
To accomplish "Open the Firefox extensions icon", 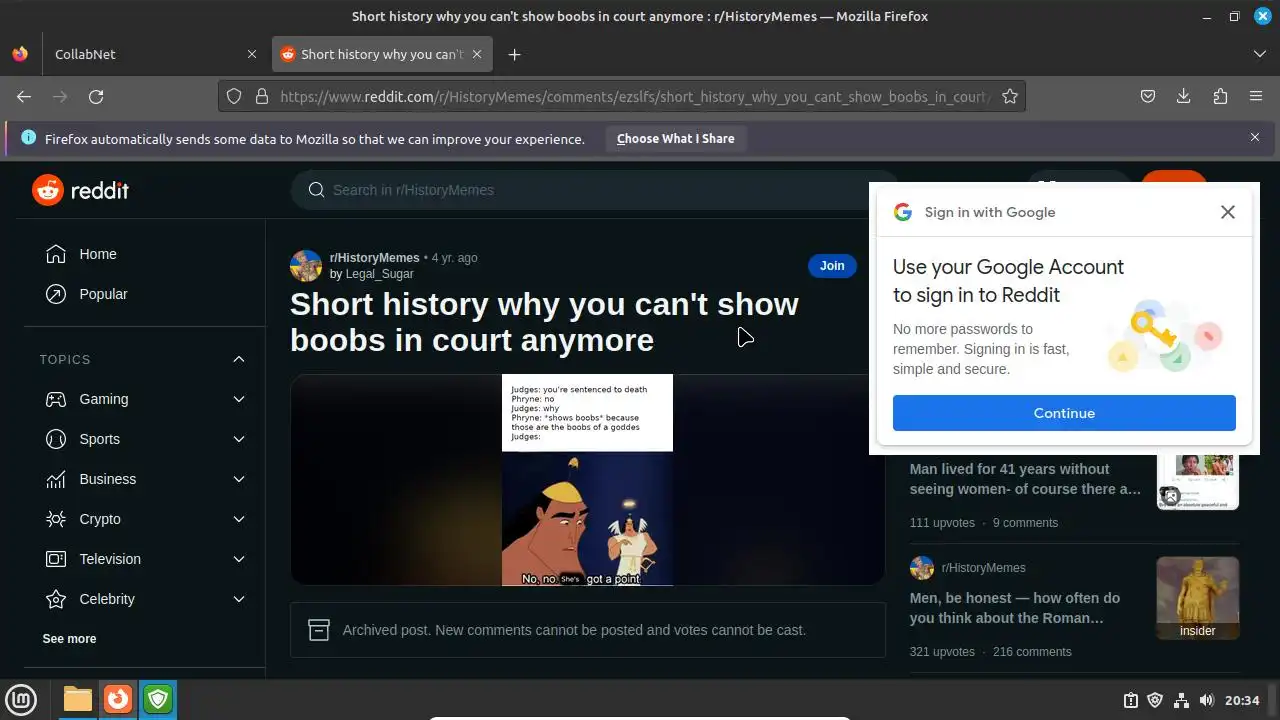I will 1220,96.
